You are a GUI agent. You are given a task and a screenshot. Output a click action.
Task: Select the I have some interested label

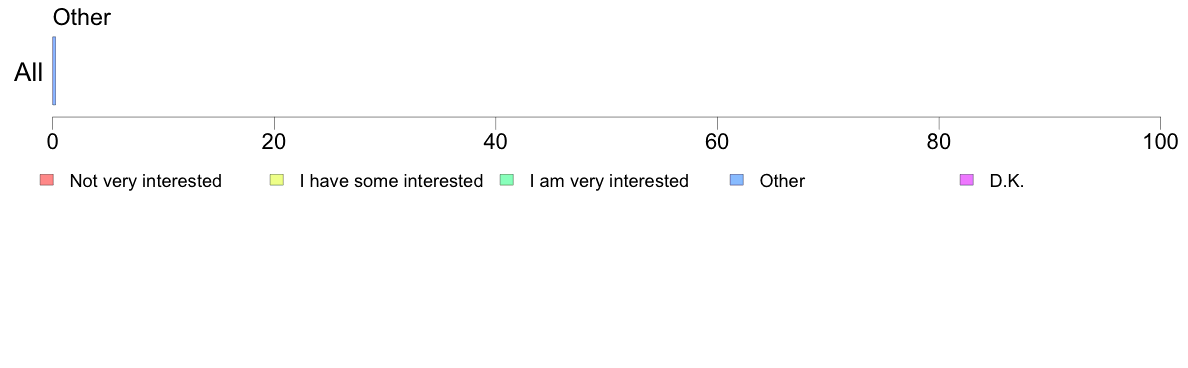[x=391, y=181]
